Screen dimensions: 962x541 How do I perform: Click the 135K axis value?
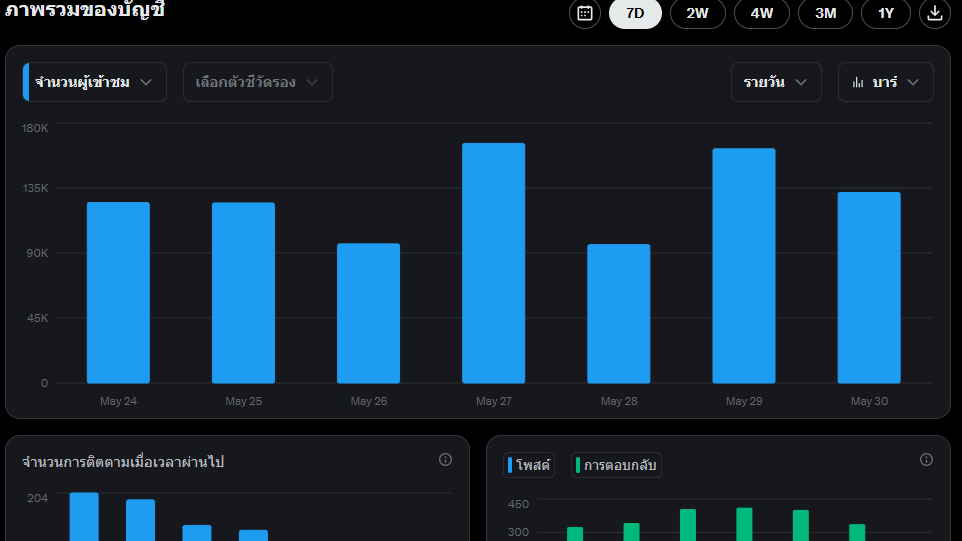pyautogui.click(x=35, y=188)
